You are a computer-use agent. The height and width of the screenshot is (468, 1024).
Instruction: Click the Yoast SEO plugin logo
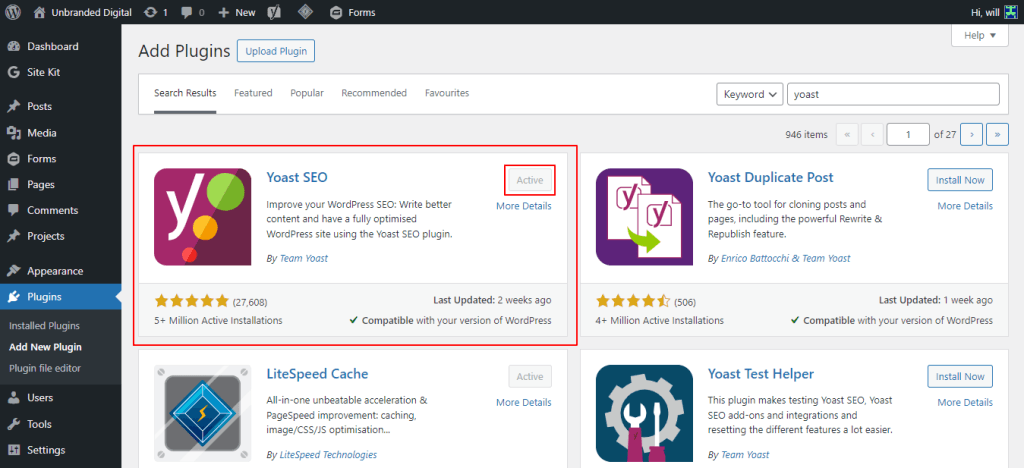coord(202,217)
